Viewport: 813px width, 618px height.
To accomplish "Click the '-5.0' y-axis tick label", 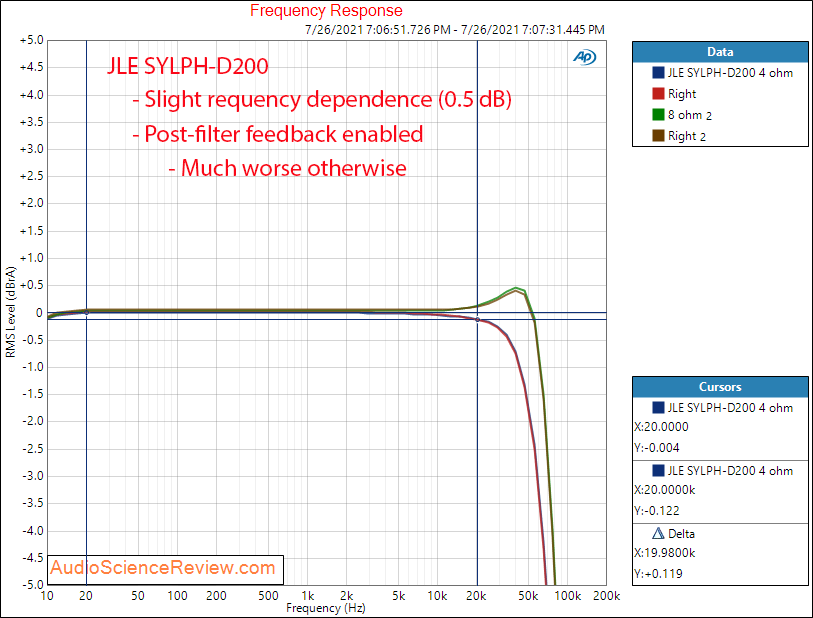I will pyautogui.click(x=33, y=585).
